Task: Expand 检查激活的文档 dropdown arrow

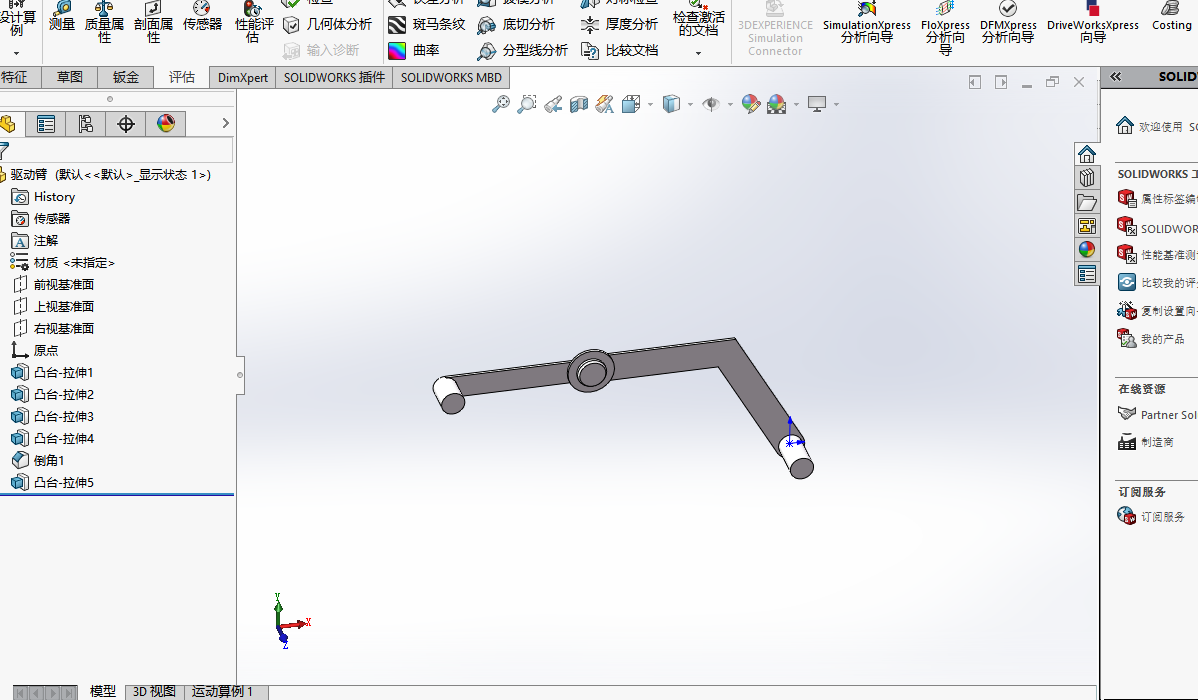Action: [x=698, y=53]
